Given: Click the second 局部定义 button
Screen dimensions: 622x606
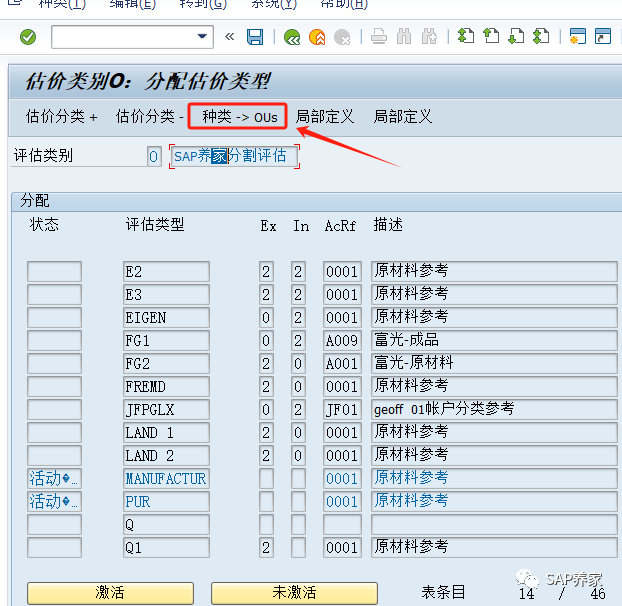Looking at the screenshot, I should [403, 117].
